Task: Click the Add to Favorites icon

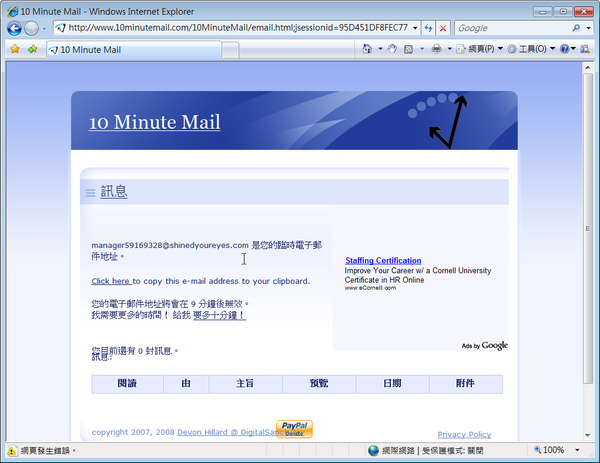Action: click(x=33, y=49)
